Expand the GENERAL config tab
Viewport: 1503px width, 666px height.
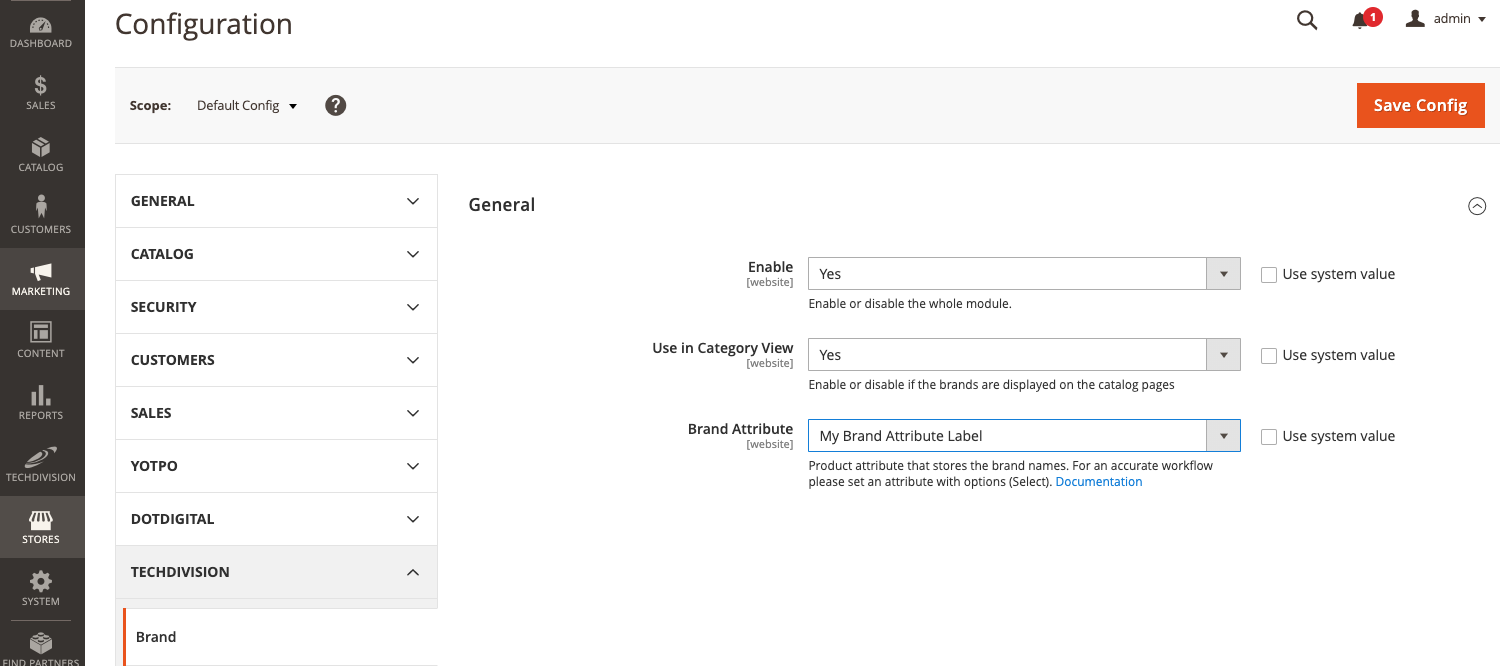(x=276, y=201)
